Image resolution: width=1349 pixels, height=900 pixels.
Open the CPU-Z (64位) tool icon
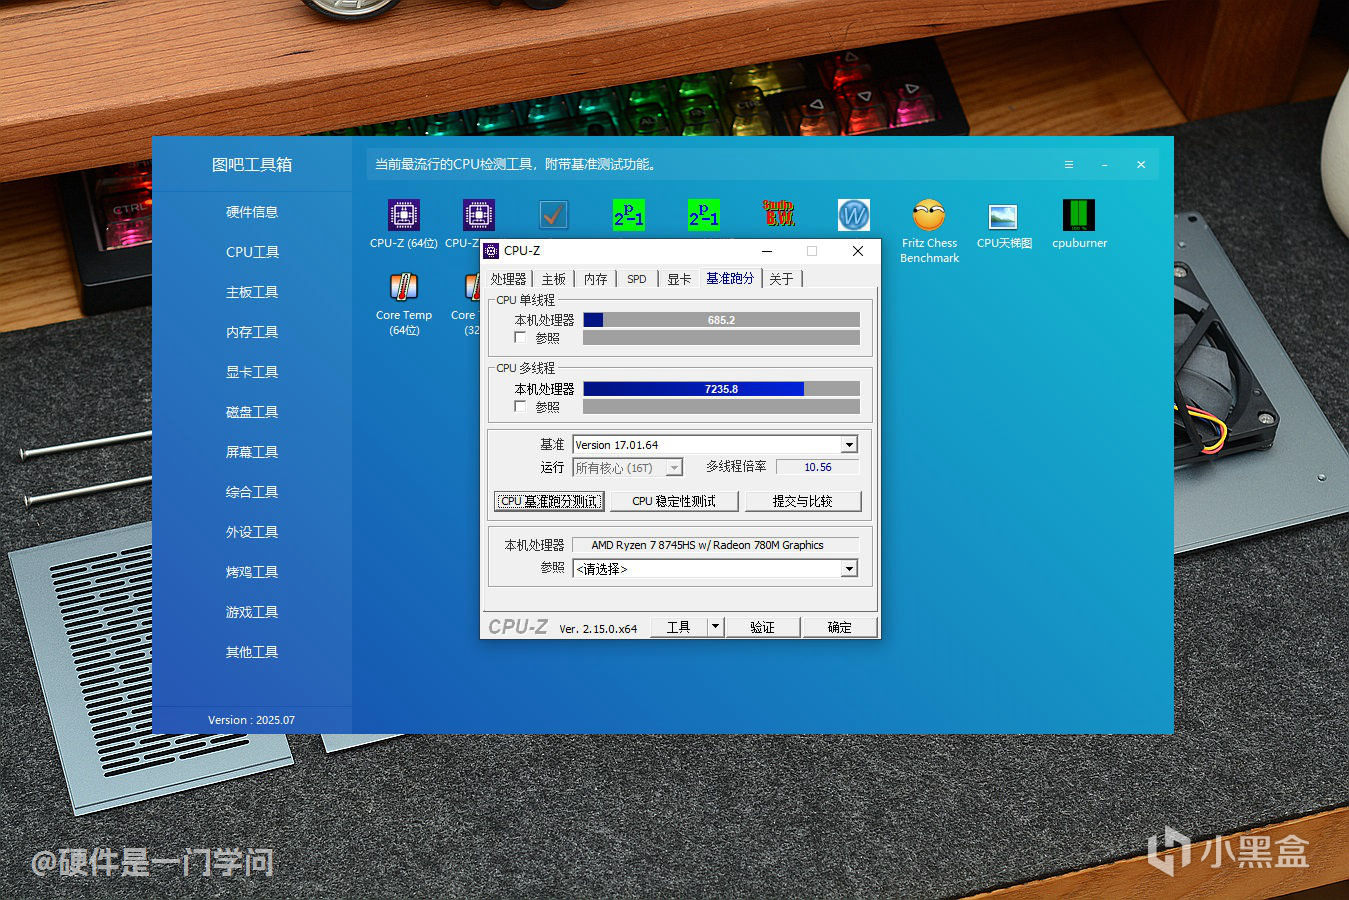pyautogui.click(x=403, y=216)
